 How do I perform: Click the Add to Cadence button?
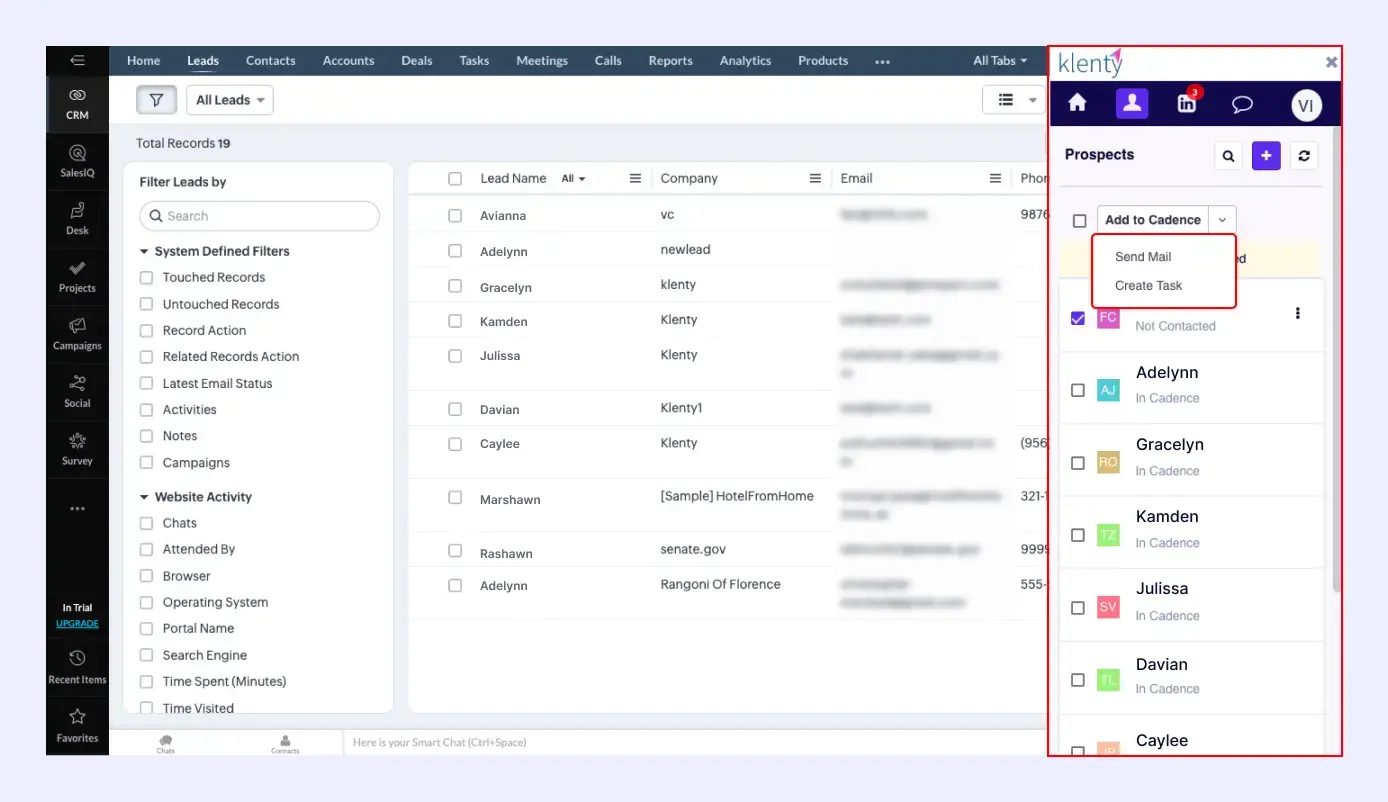(1153, 220)
